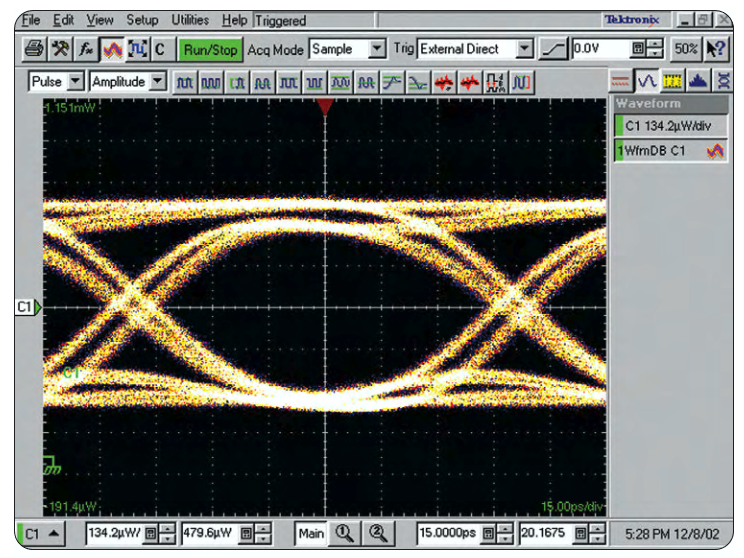Toggle the waveform database color icon
Viewport: 744px width, 558px height.
click(112, 49)
